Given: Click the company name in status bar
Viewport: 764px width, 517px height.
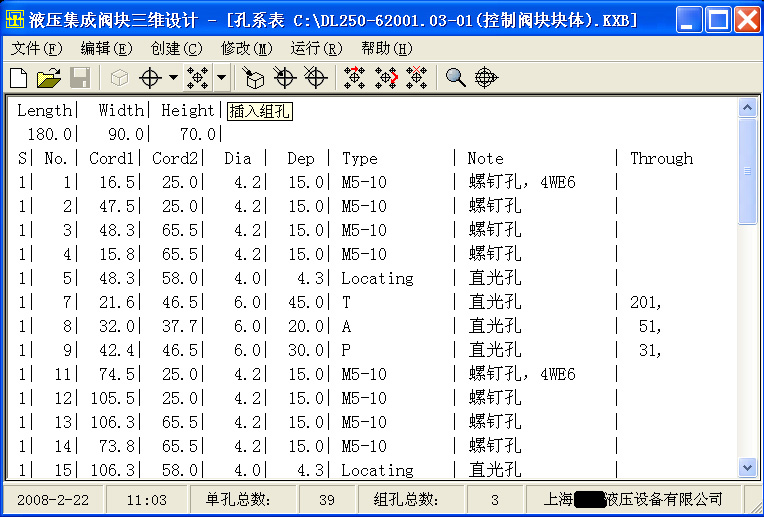Looking at the screenshot, I should pos(632,499).
